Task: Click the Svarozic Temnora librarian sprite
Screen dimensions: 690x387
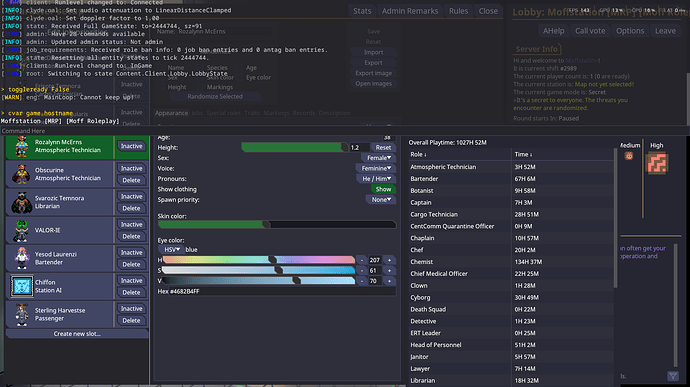Action: point(21,203)
